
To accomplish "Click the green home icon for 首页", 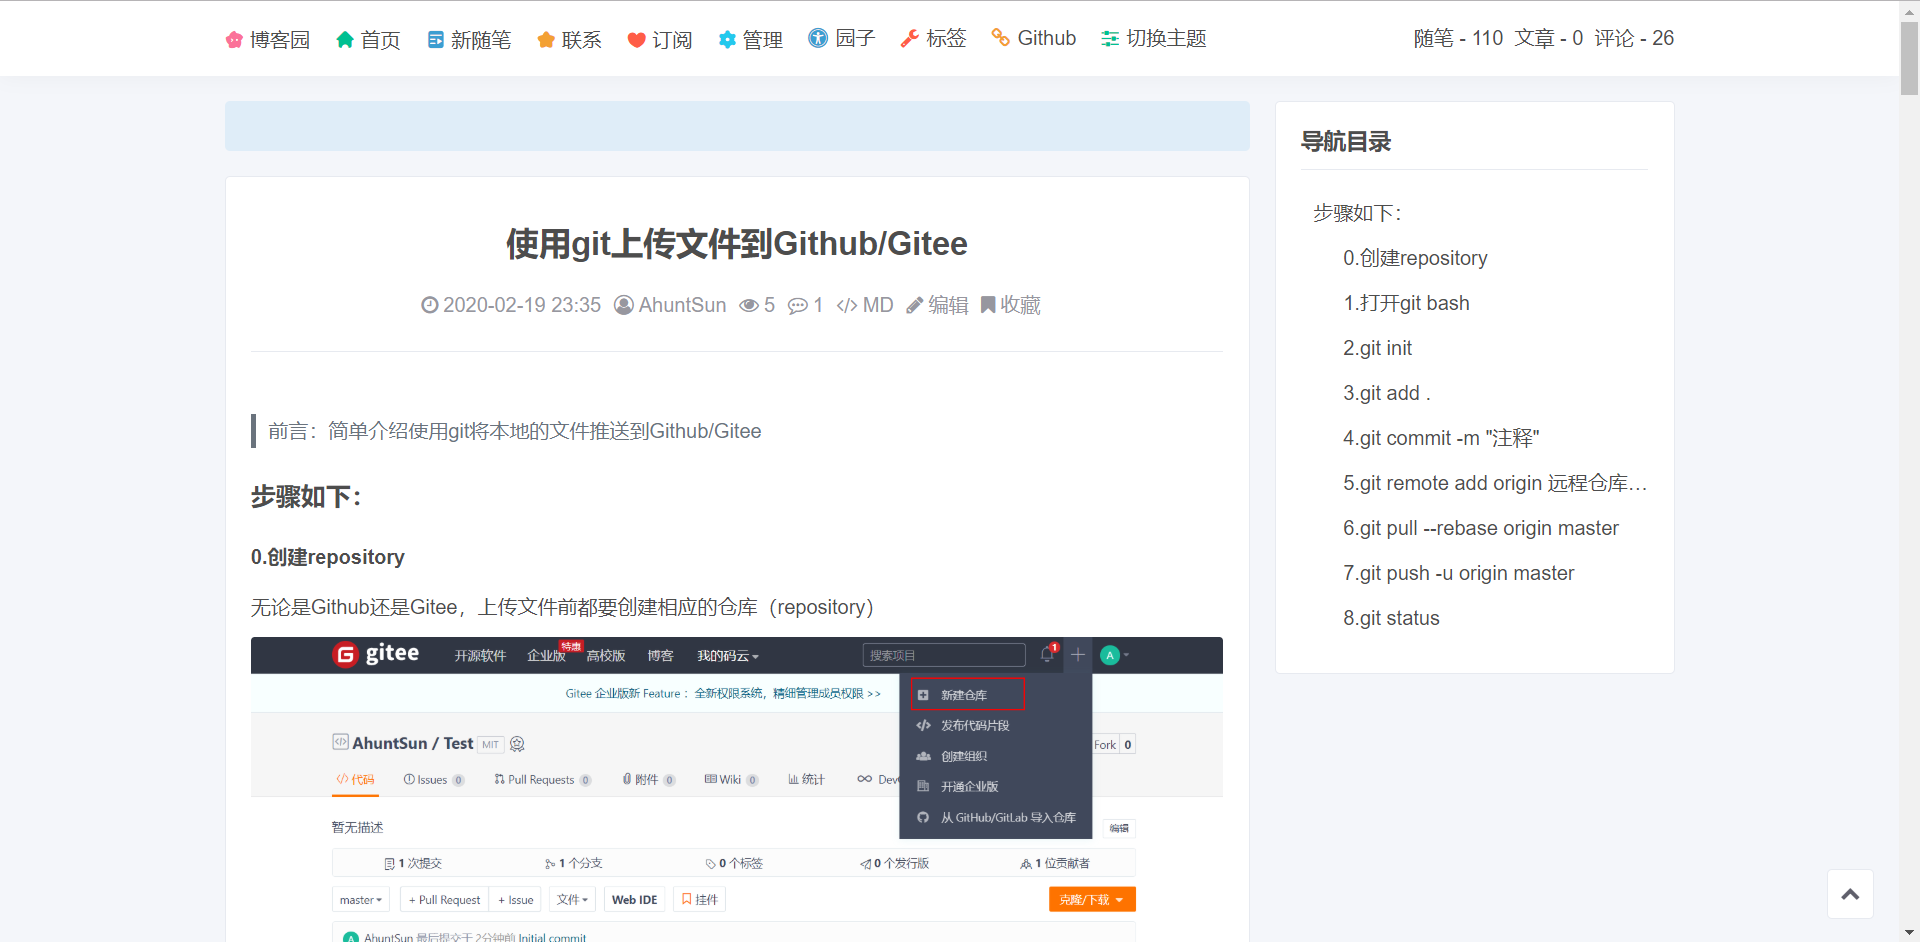I will (x=345, y=40).
